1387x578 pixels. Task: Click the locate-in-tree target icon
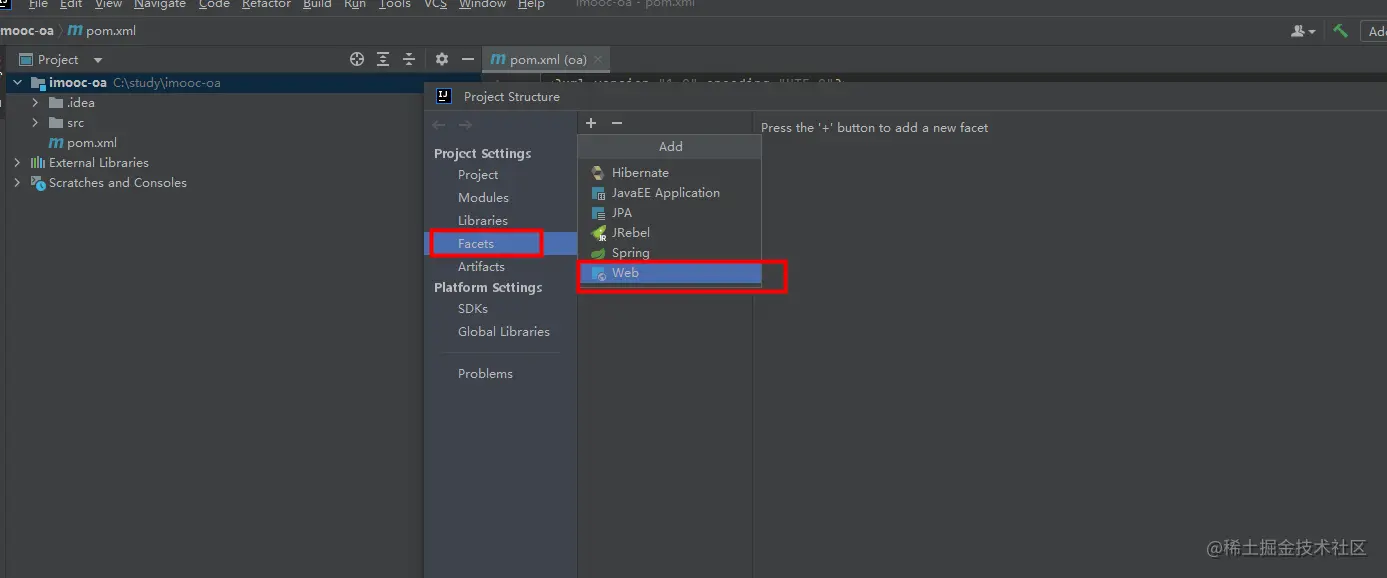click(357, 60)
